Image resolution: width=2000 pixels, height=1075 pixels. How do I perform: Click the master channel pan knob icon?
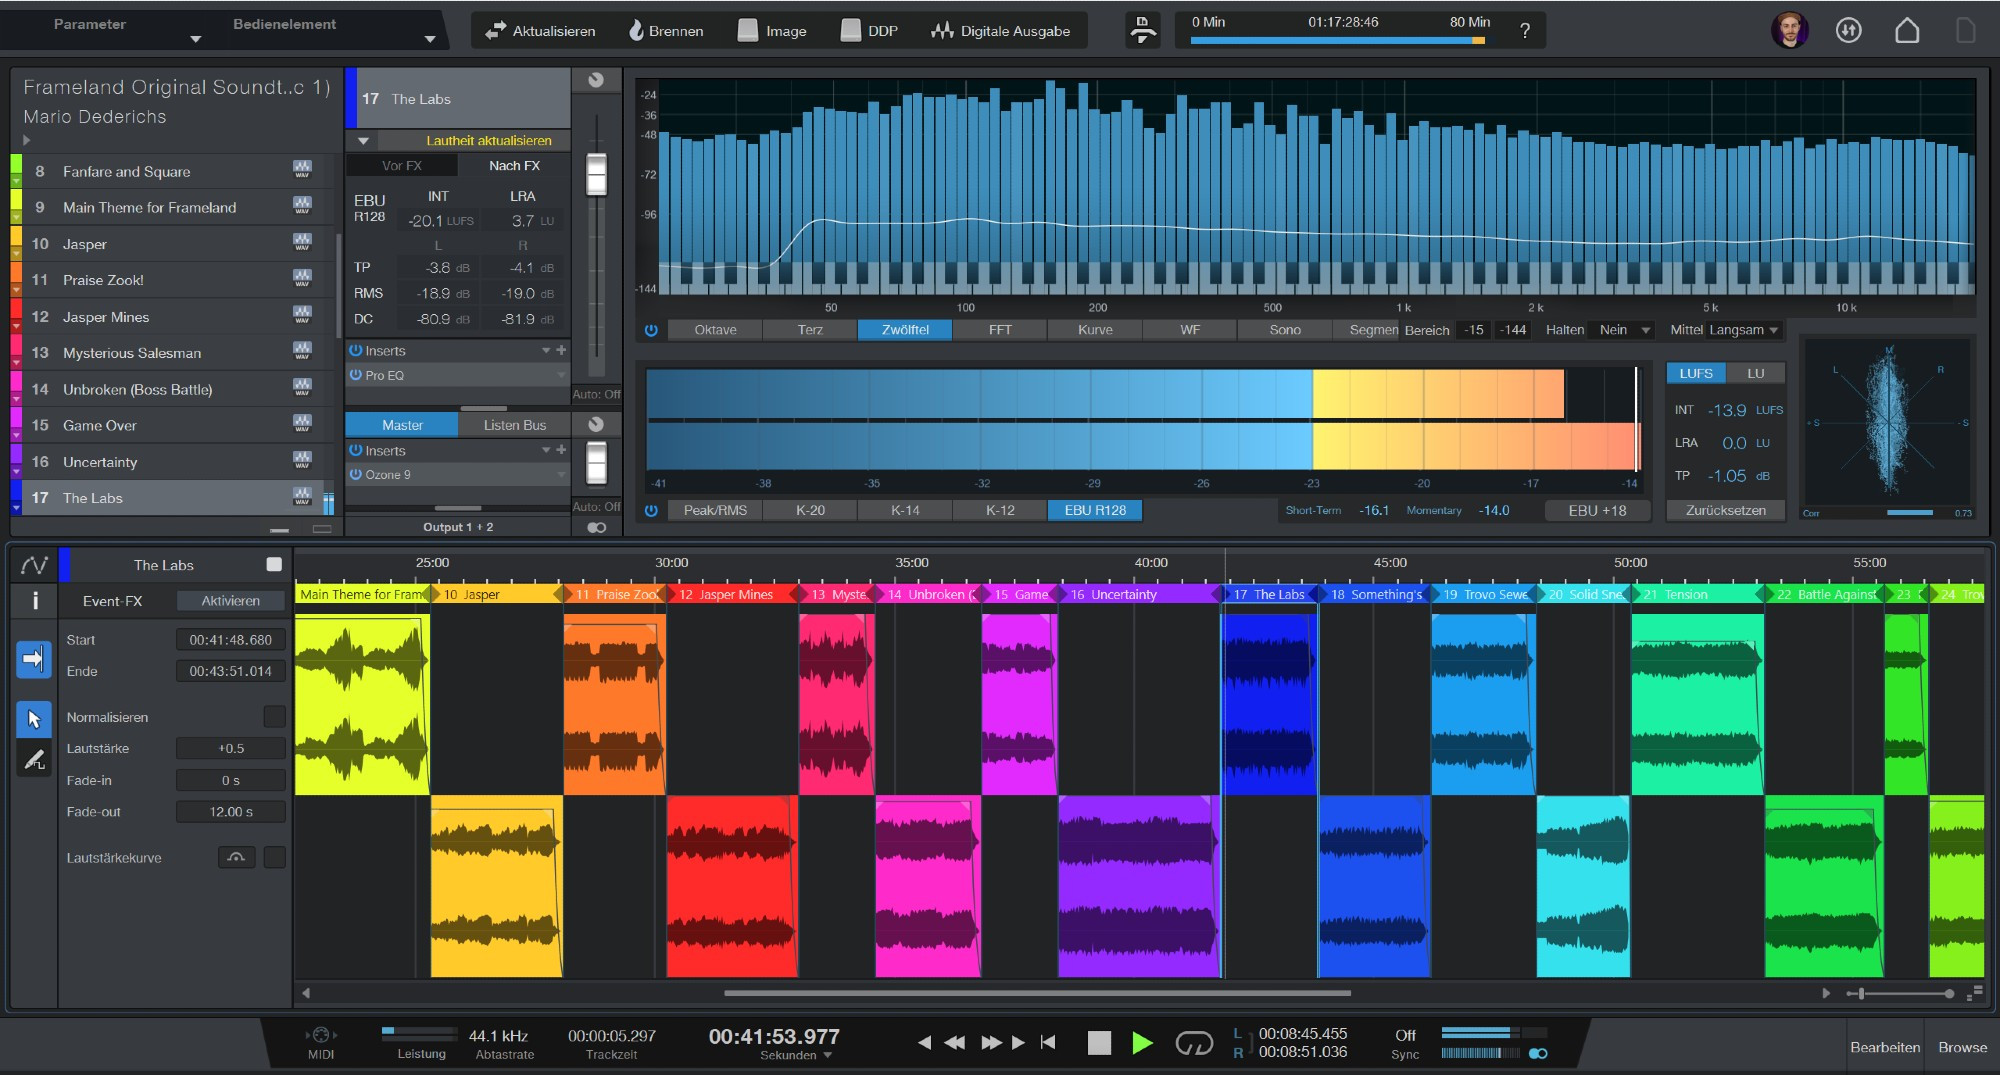click(x=596, y=424)
